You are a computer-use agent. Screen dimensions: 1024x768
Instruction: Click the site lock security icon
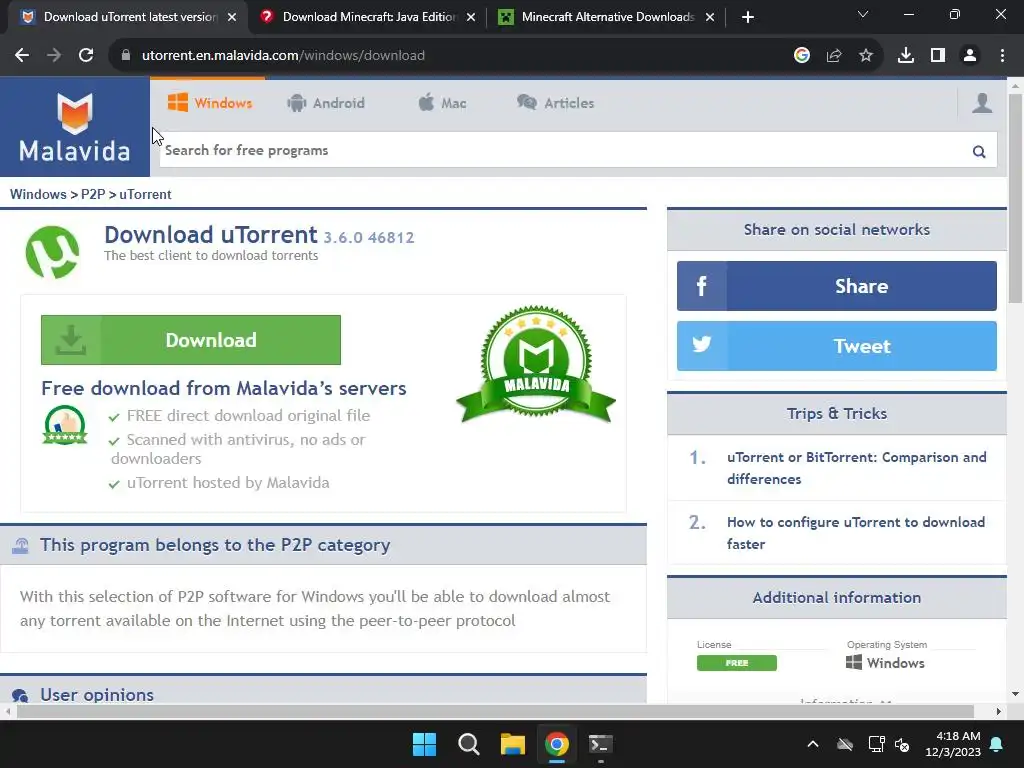[x=126, y=56]
